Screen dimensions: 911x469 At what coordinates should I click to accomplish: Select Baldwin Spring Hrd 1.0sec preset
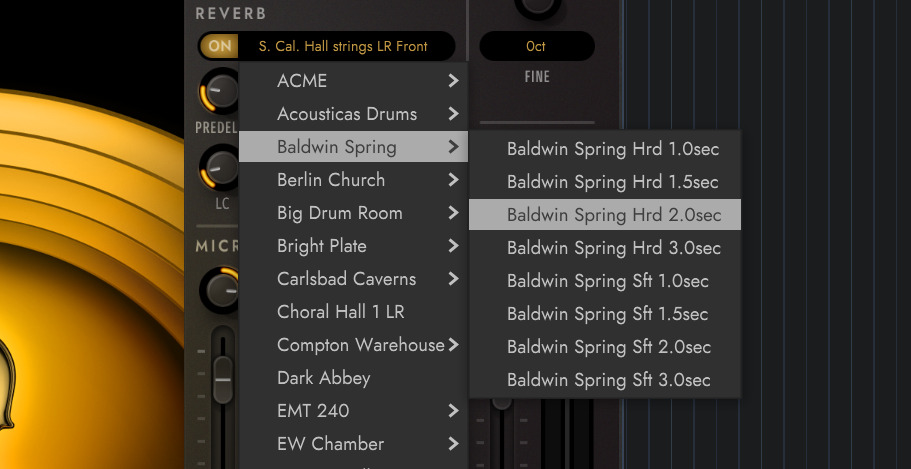tap(605, 149)
